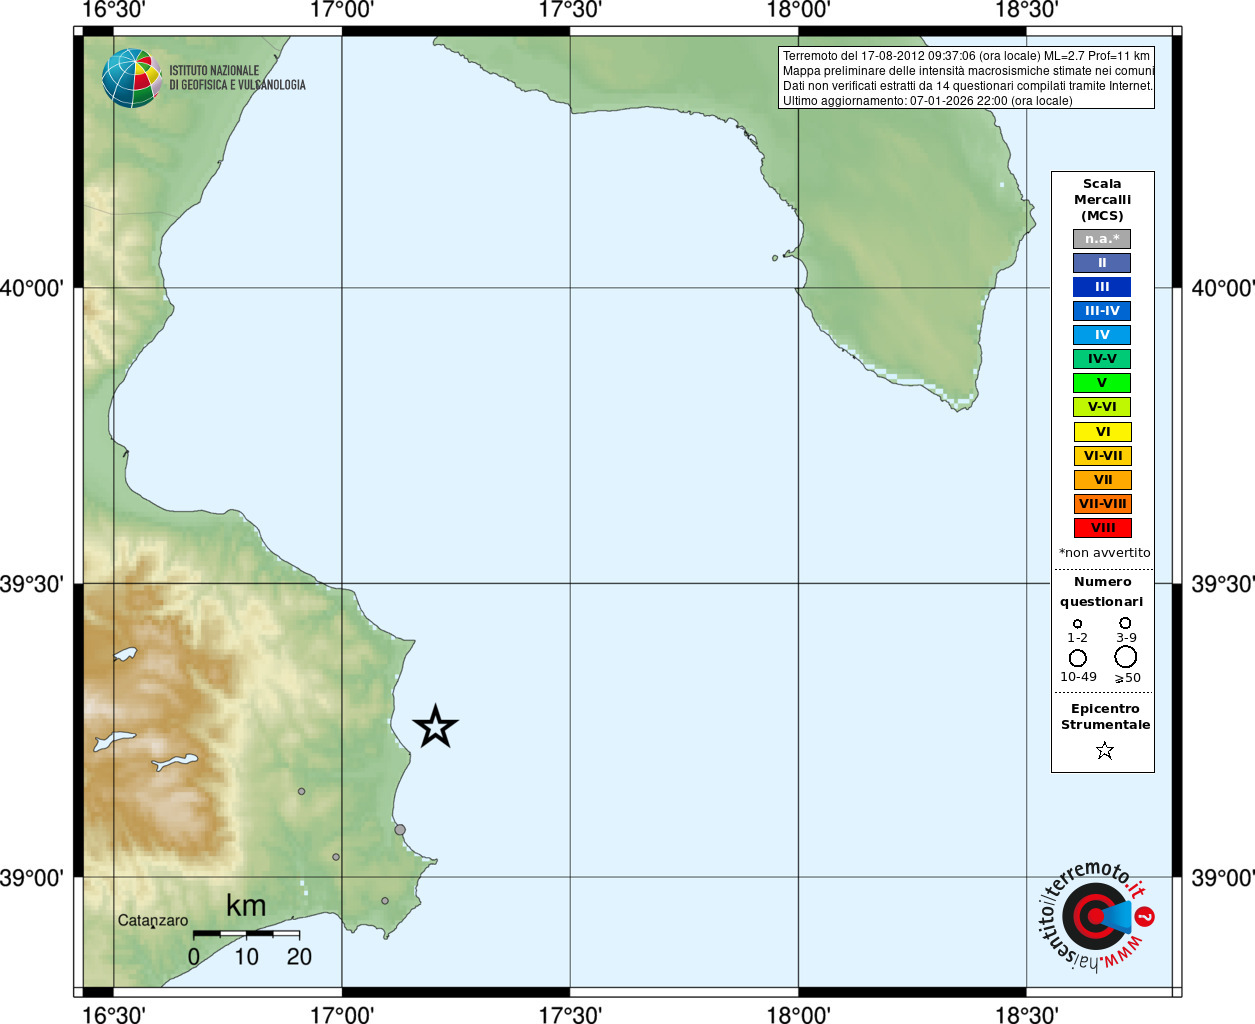This screenshot has height=1024, width=1255.
Task: Click the top 16°30' longitude label
Action: (x=113, y=10)
